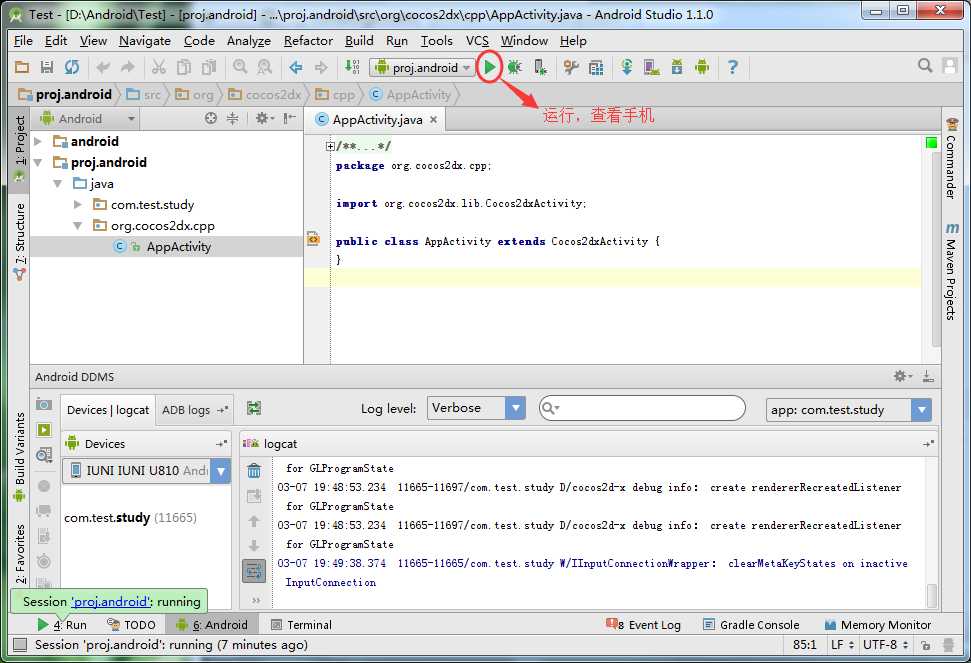This screenshot has width=971, height=663.
Task: Open the IUNI U810 device dropdown
Action: tap(146, 471)
